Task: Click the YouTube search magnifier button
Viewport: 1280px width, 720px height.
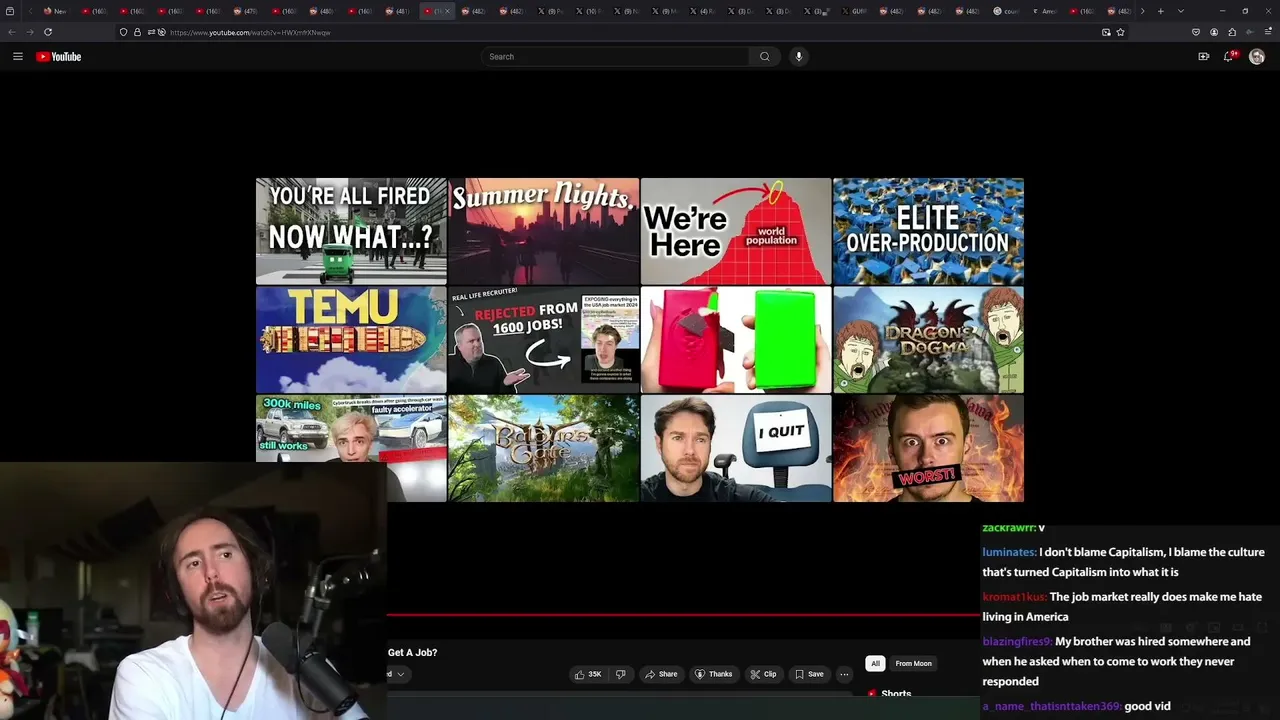Action: click(765, 57)
